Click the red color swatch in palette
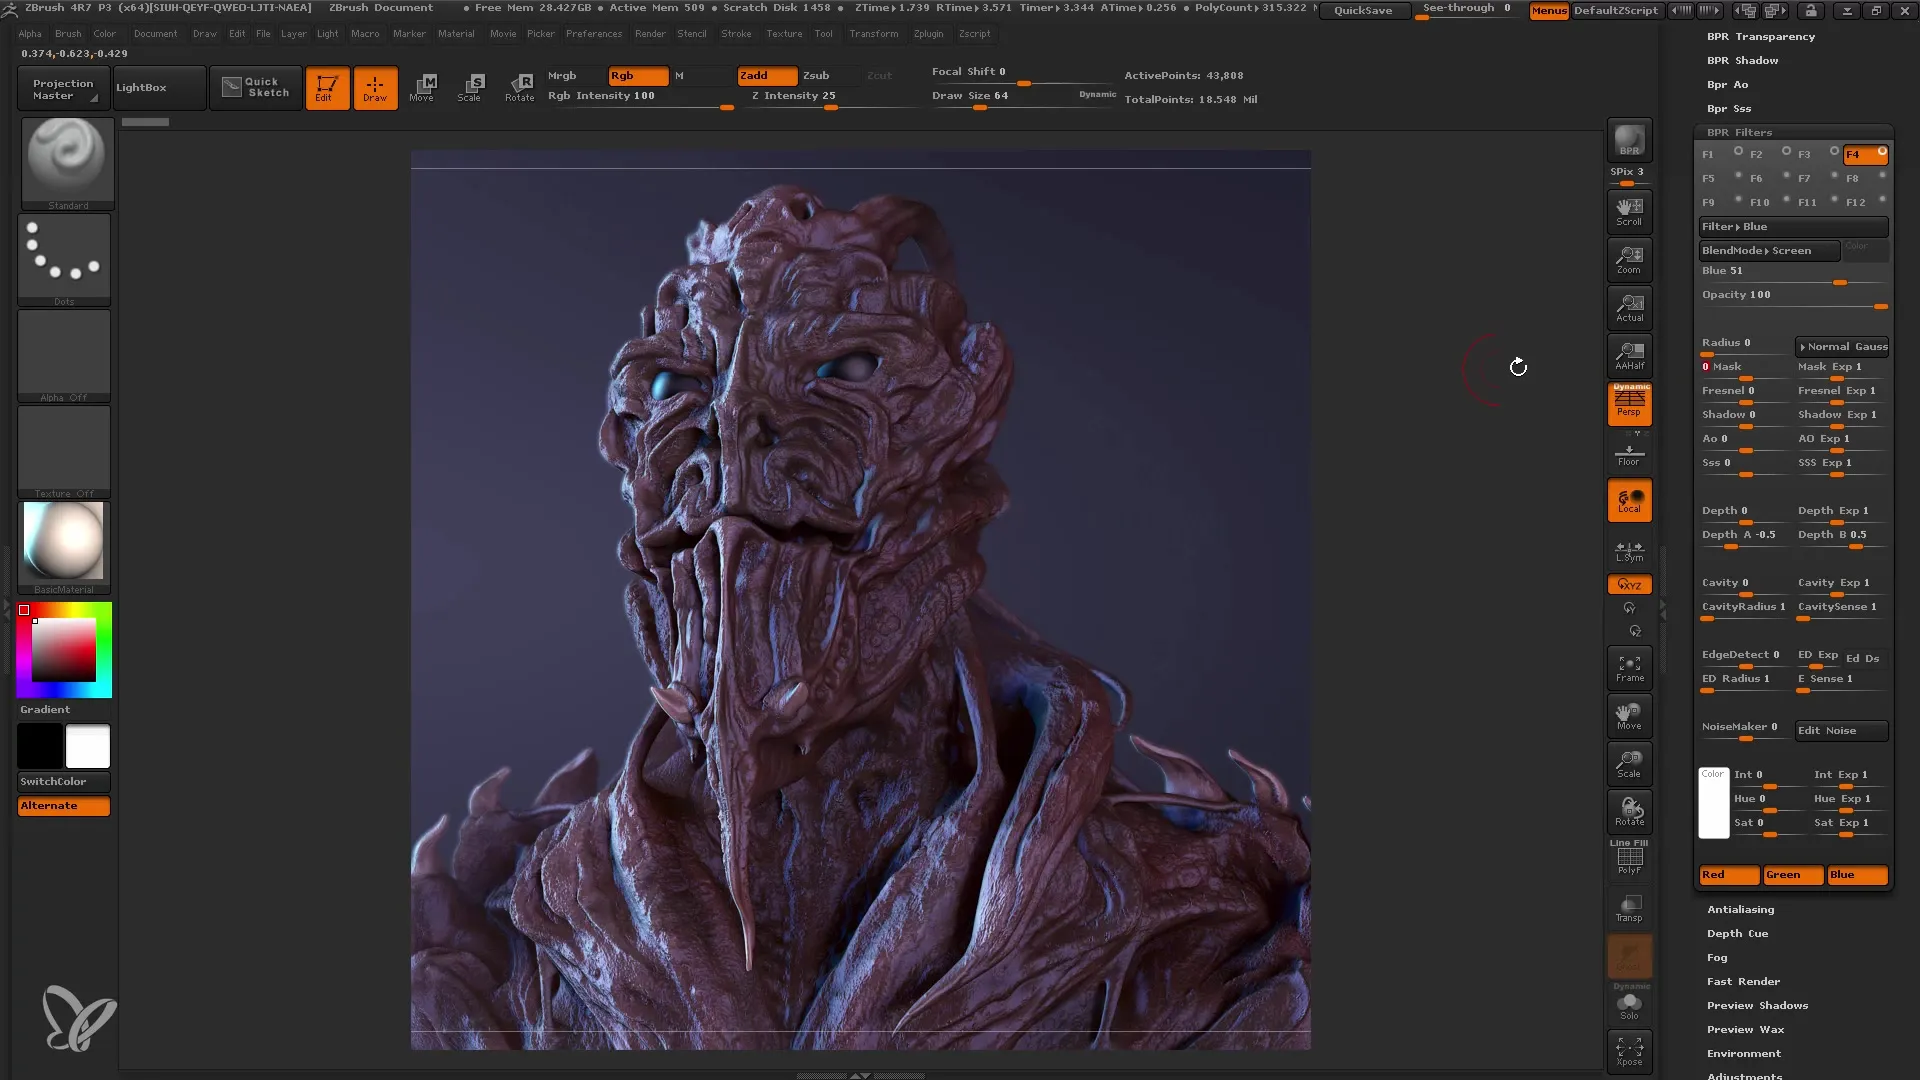Image resolution: width=1920 pixels, height=1080 pixels. (x=24, y=609)
